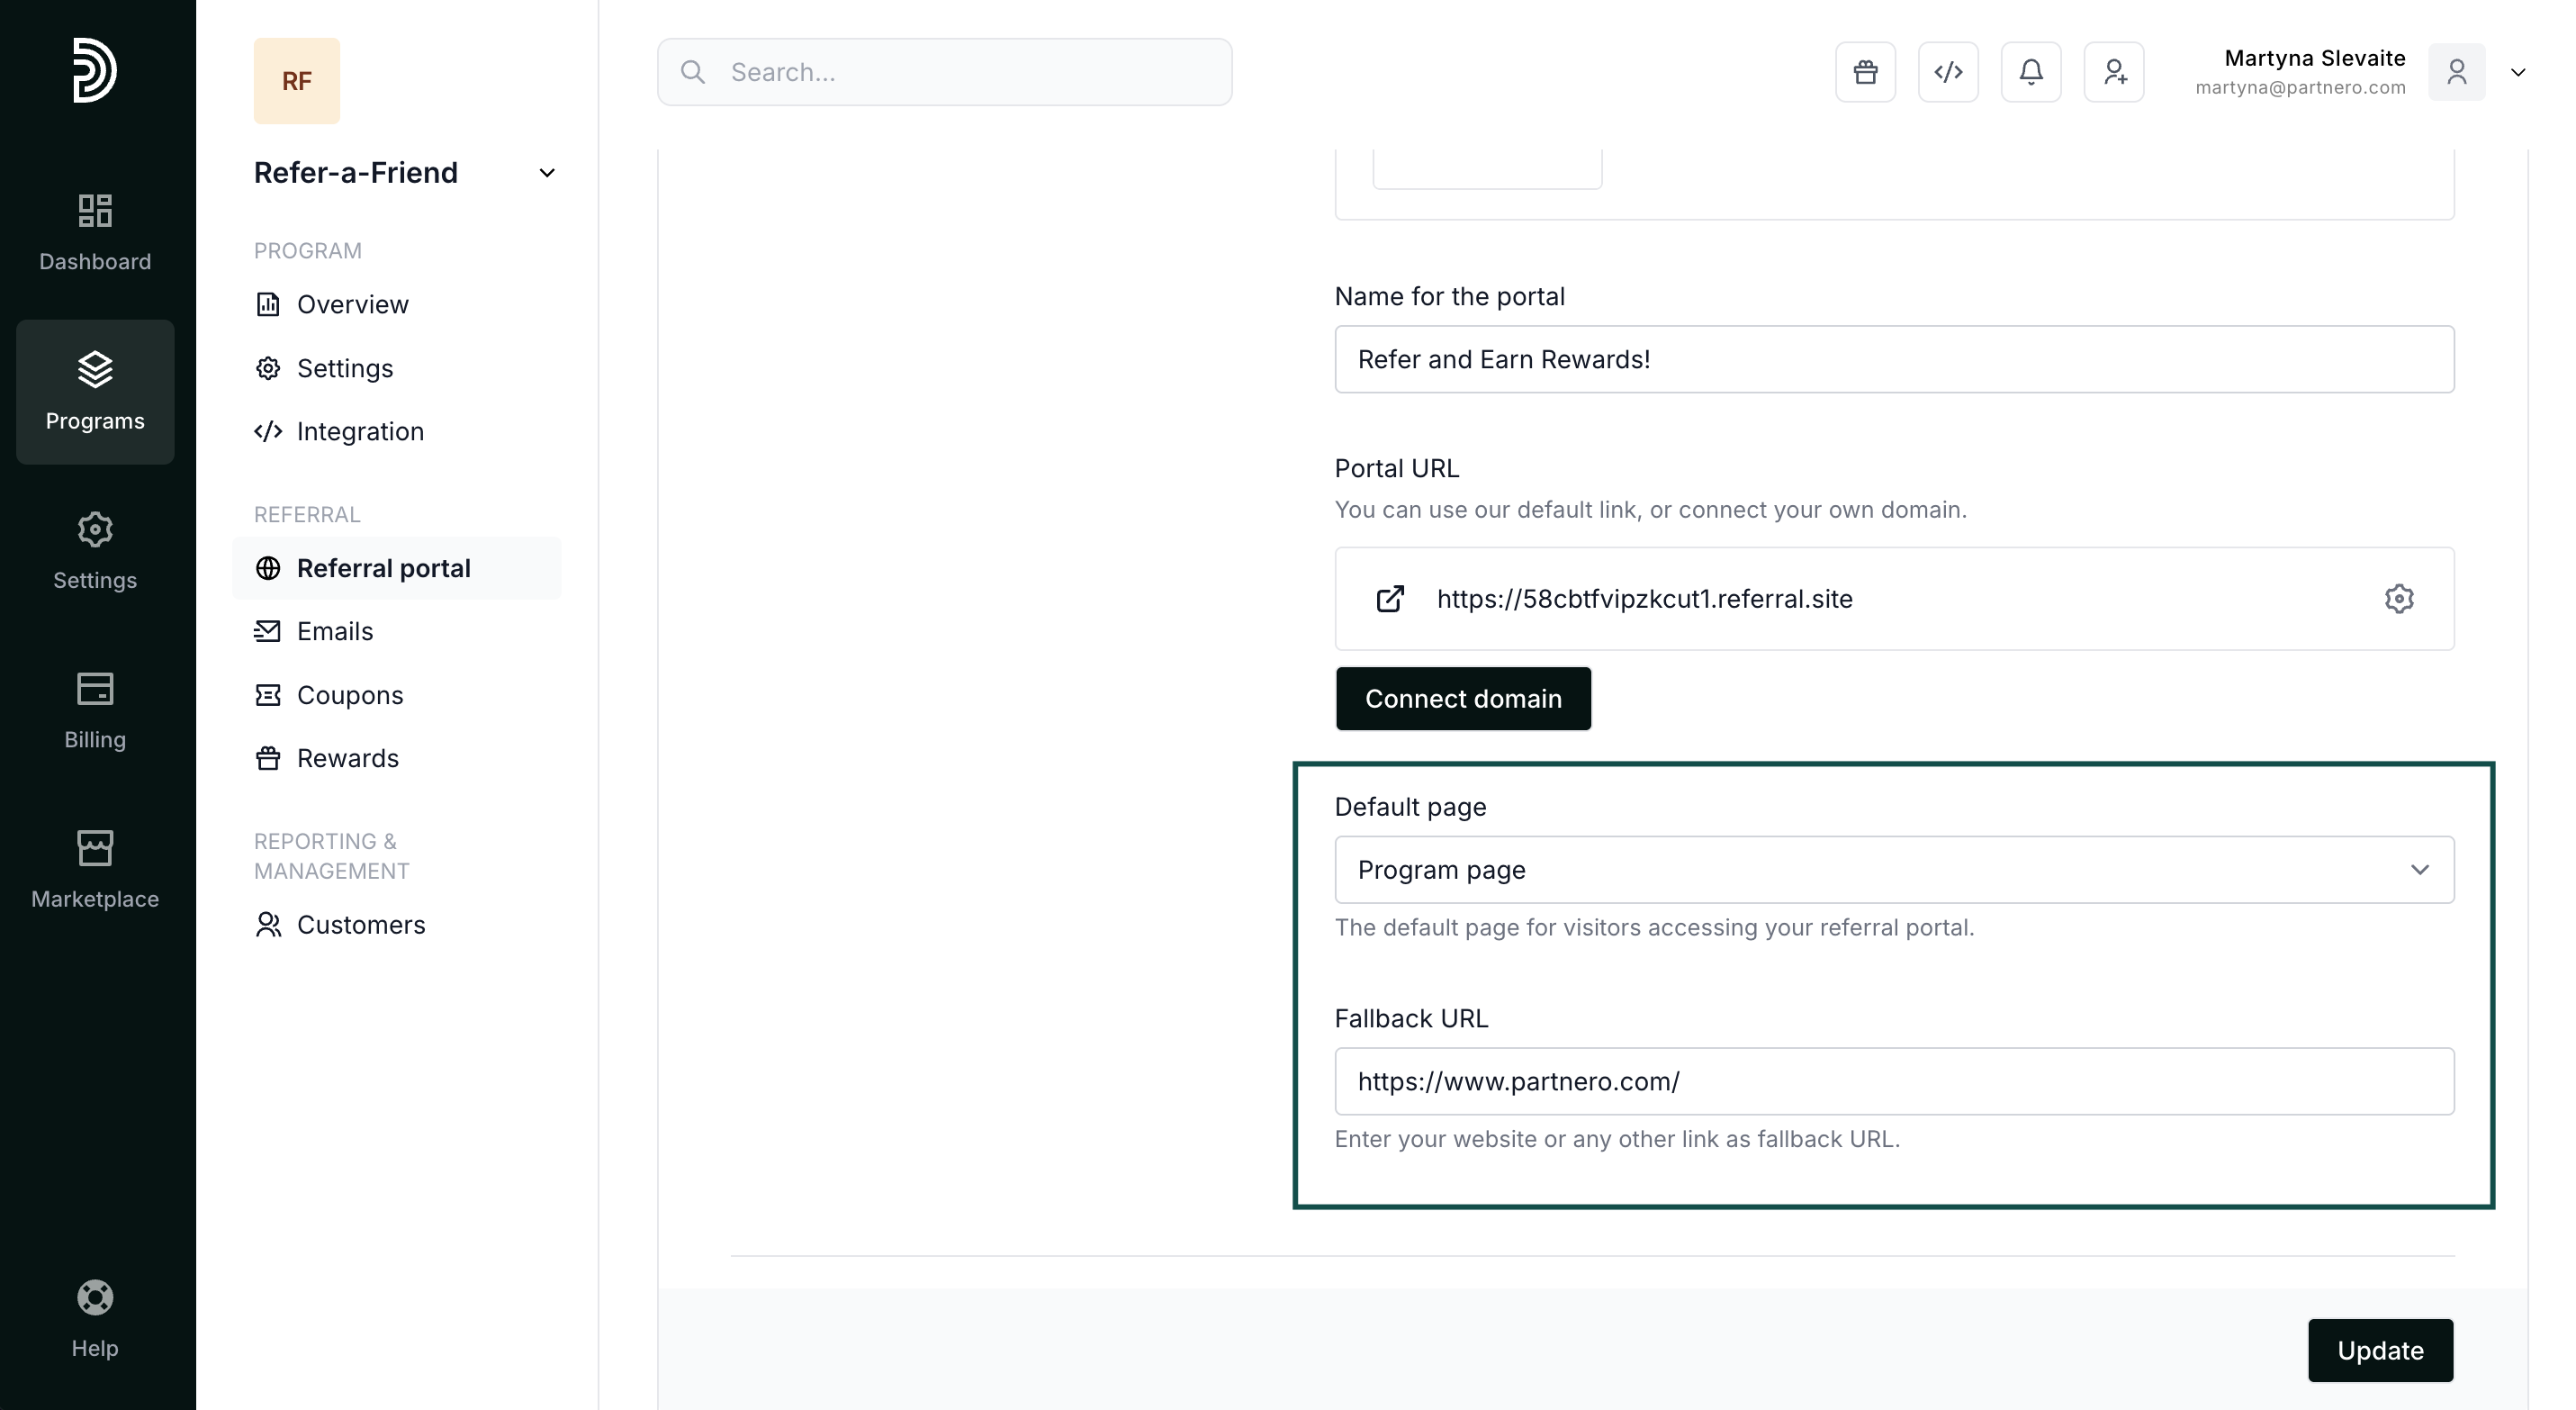Open Coupons menu item

[x=350, y=695]
